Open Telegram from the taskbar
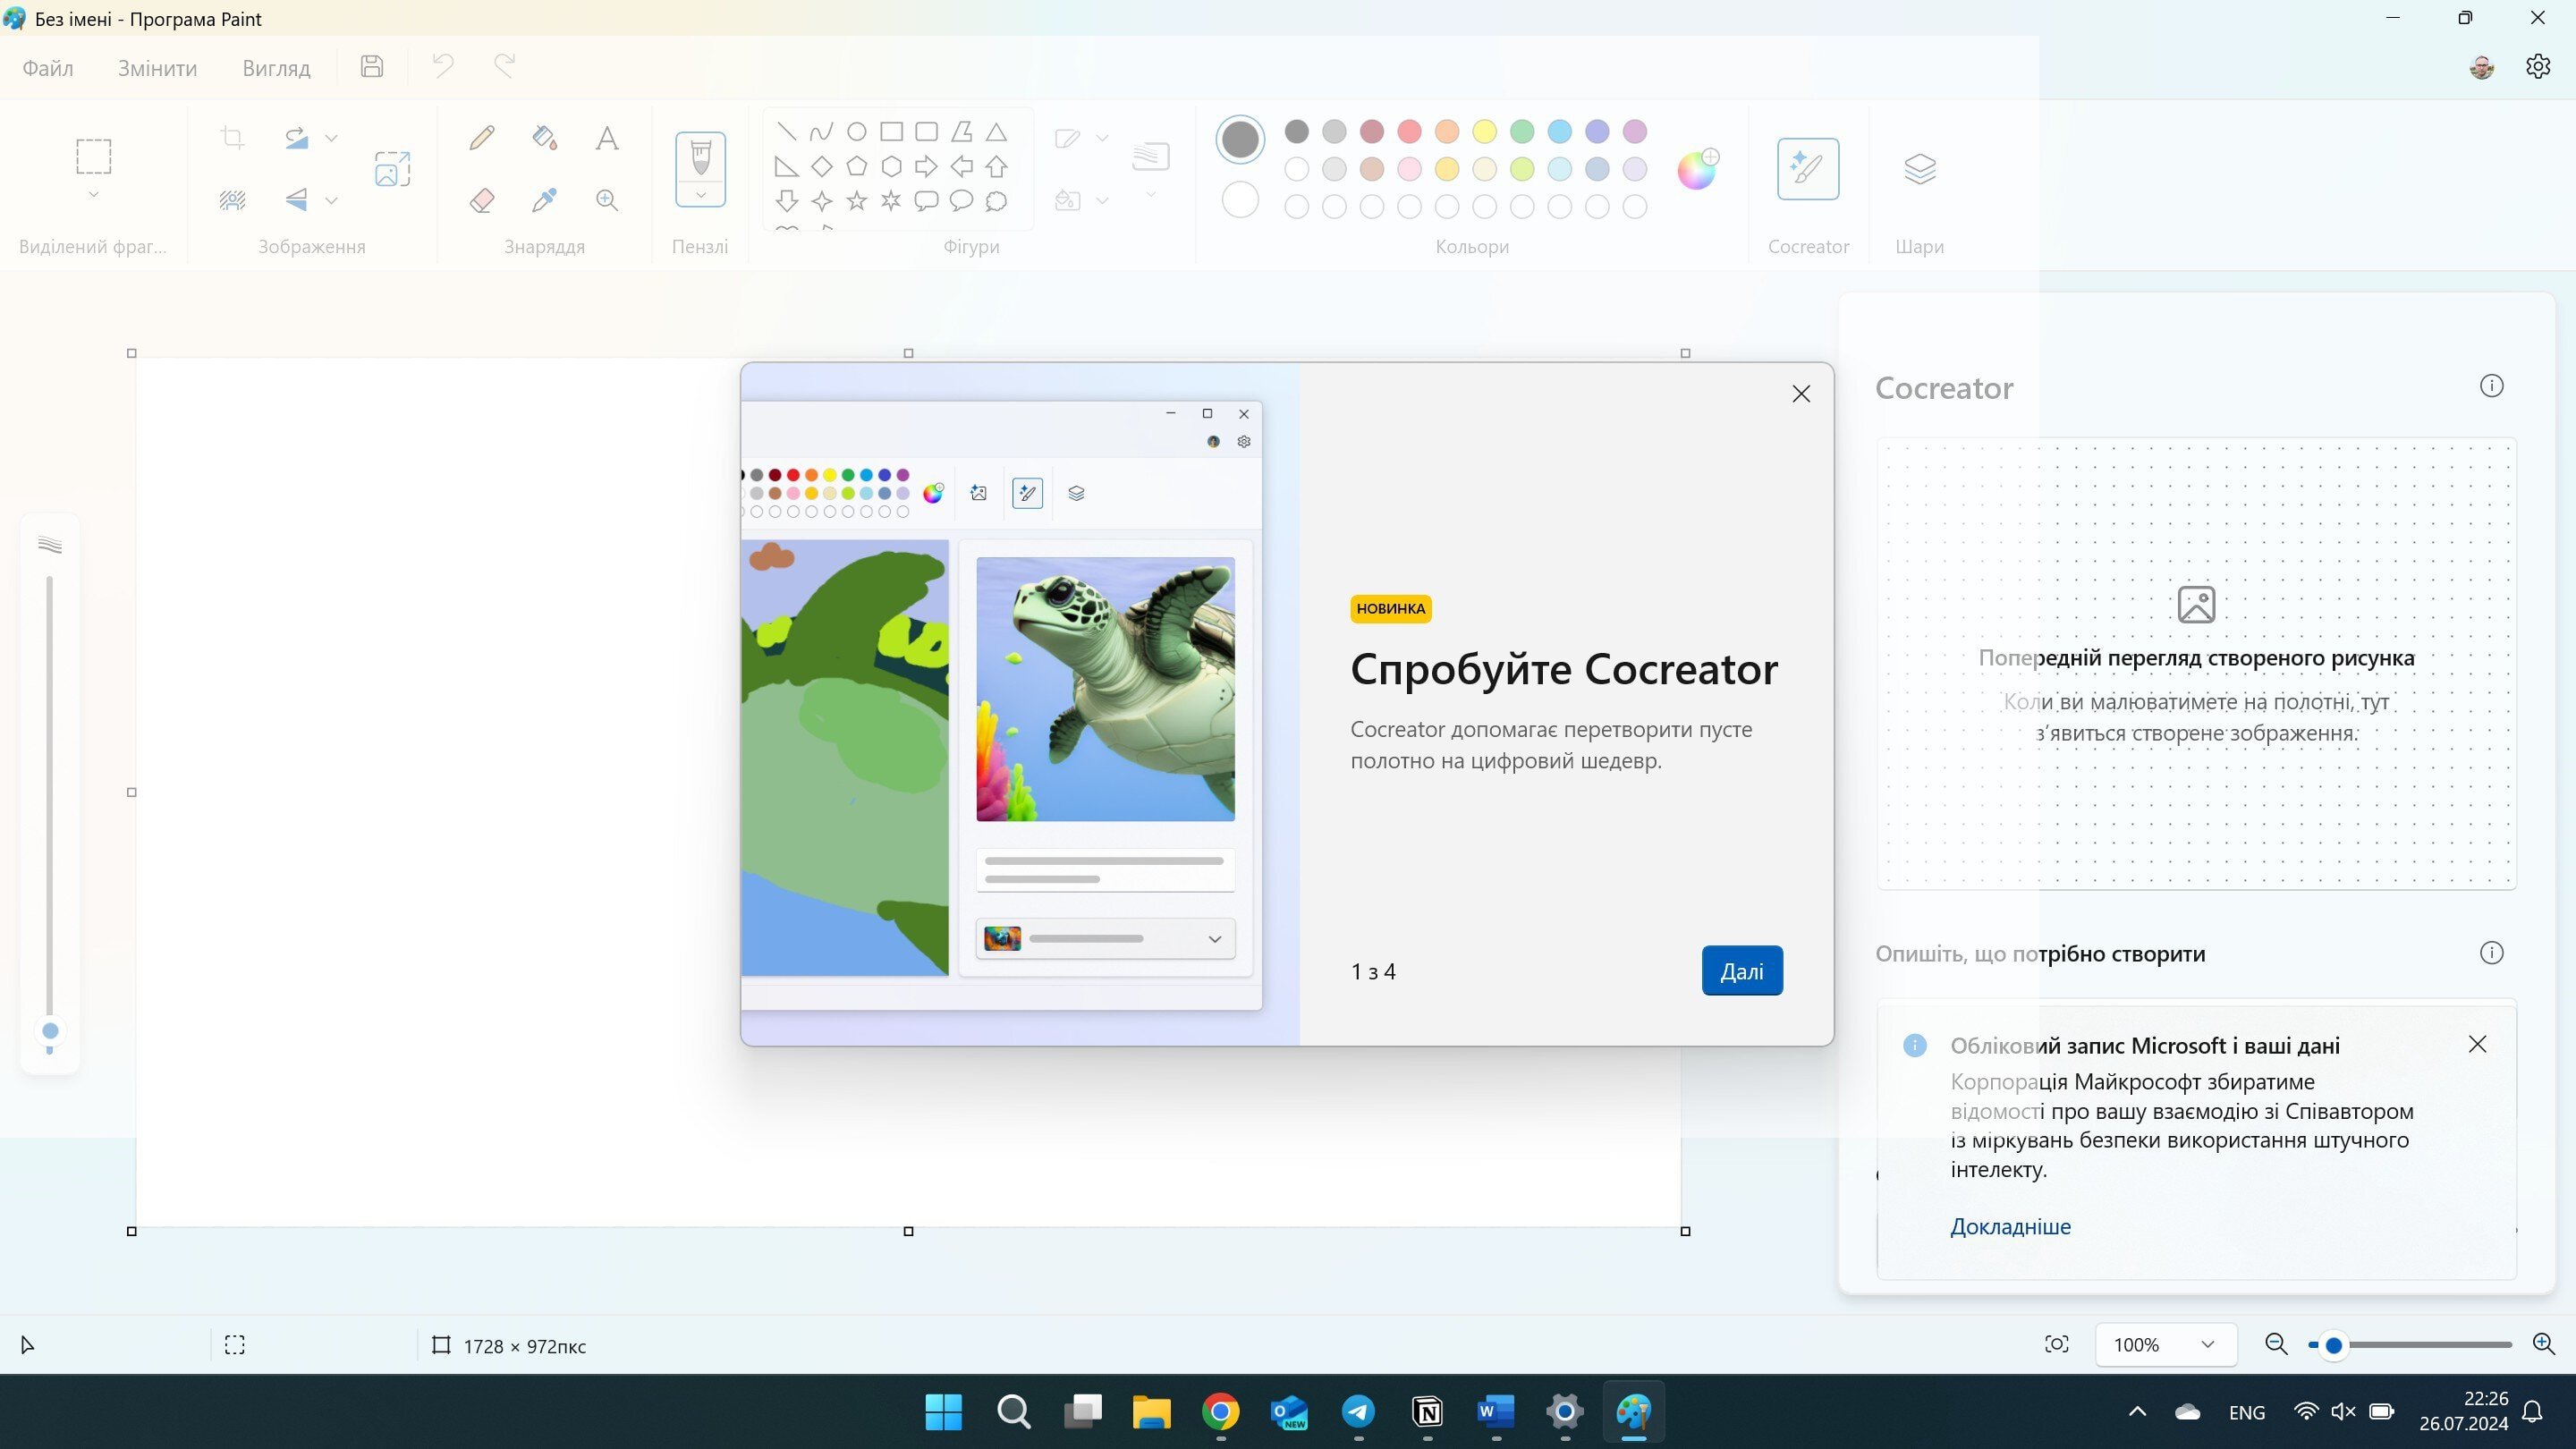This screenshot has height=1449, width=2576. point(1358,1412)
